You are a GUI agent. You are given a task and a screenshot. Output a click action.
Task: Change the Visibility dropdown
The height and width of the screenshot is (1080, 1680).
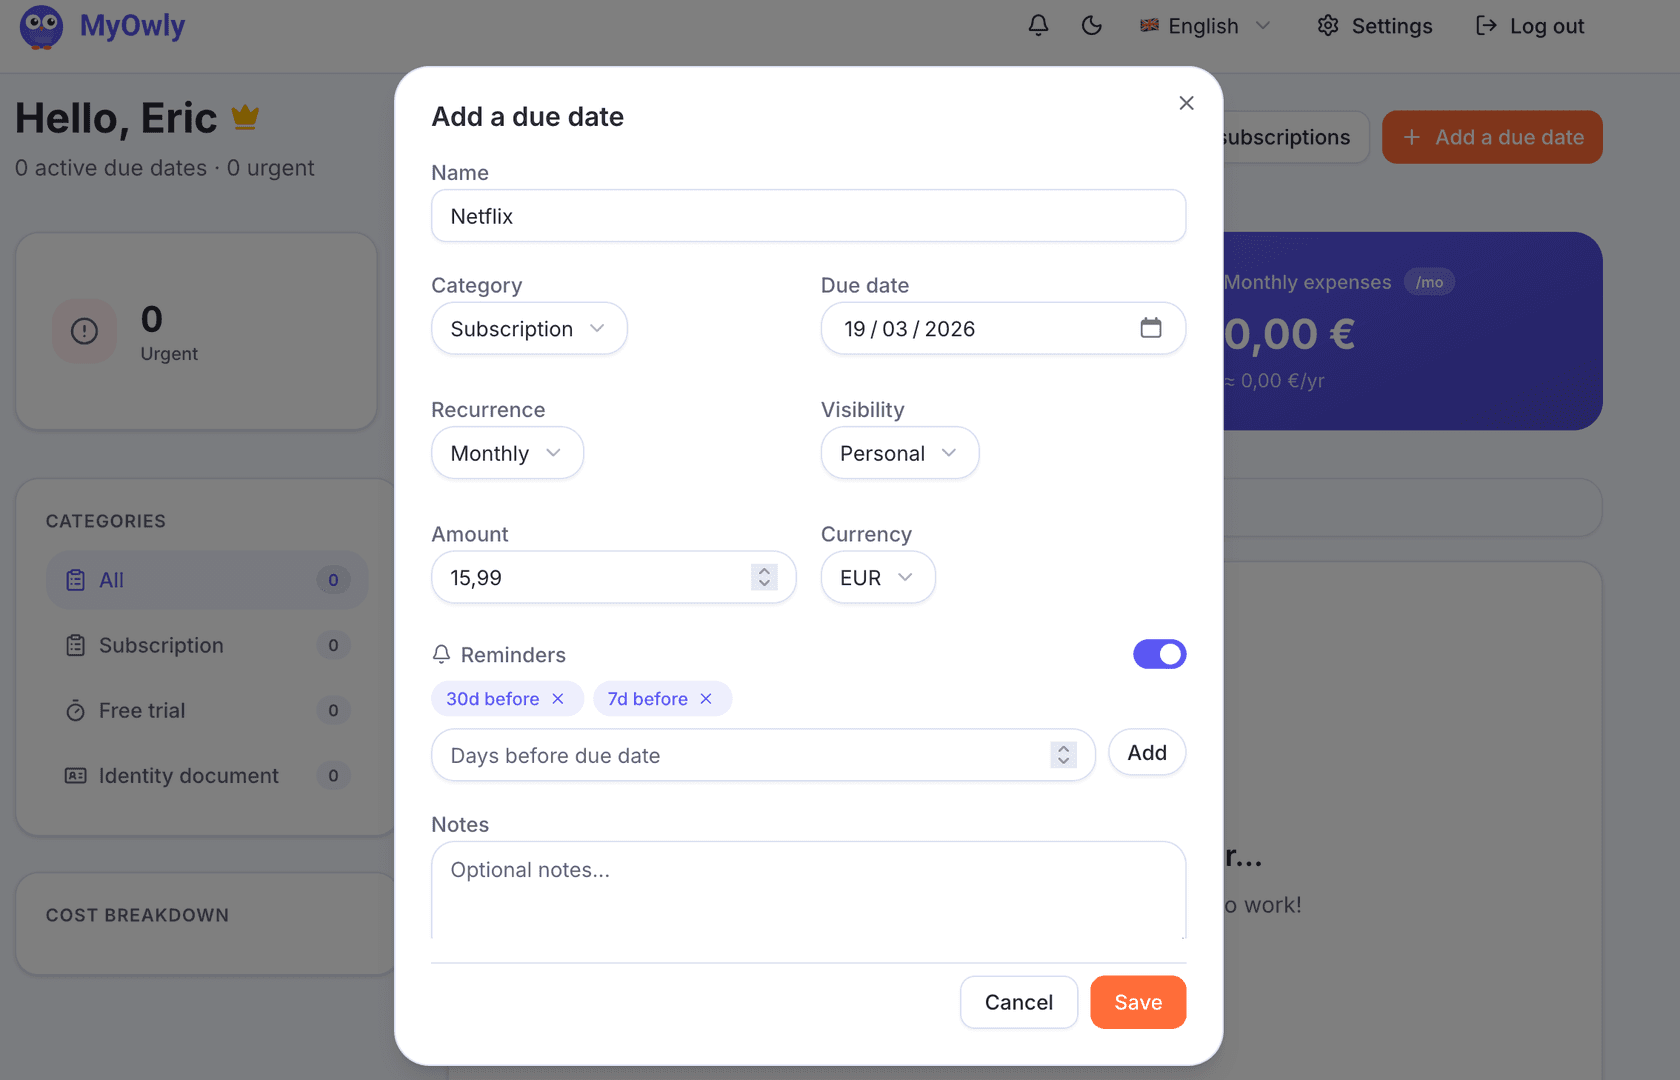pyautogui.click(x=899, y=453)
